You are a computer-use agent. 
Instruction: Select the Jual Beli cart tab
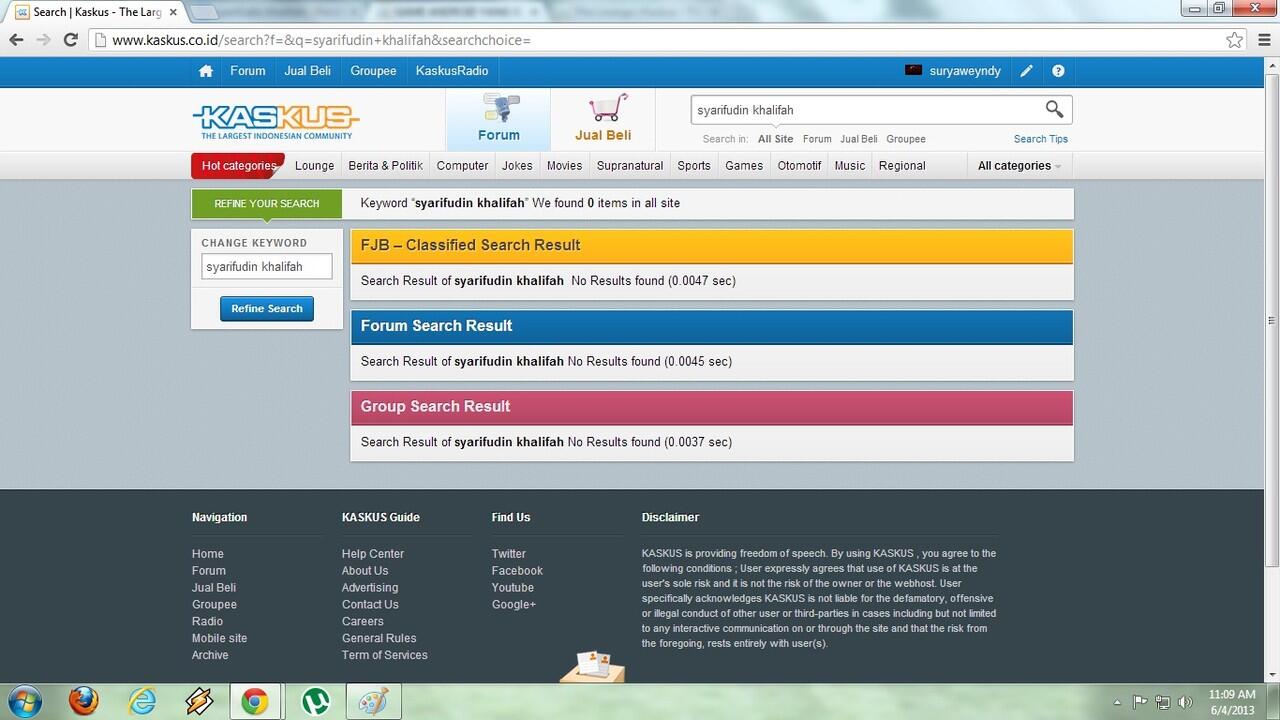pyautogui.click(x=603, y=119)
